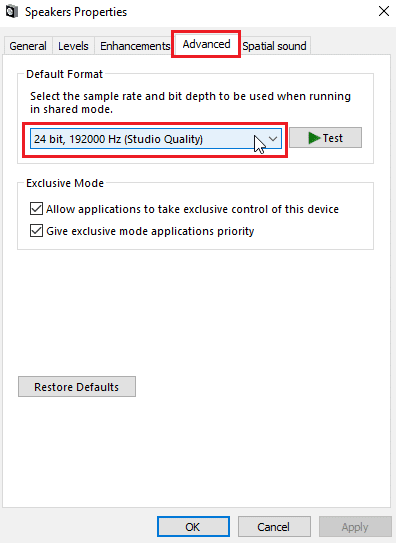Image resolution: width=396 pixels, height=543 pixels.
Task: Close the Speakers Properties dialog
Action: pos(384,11)
